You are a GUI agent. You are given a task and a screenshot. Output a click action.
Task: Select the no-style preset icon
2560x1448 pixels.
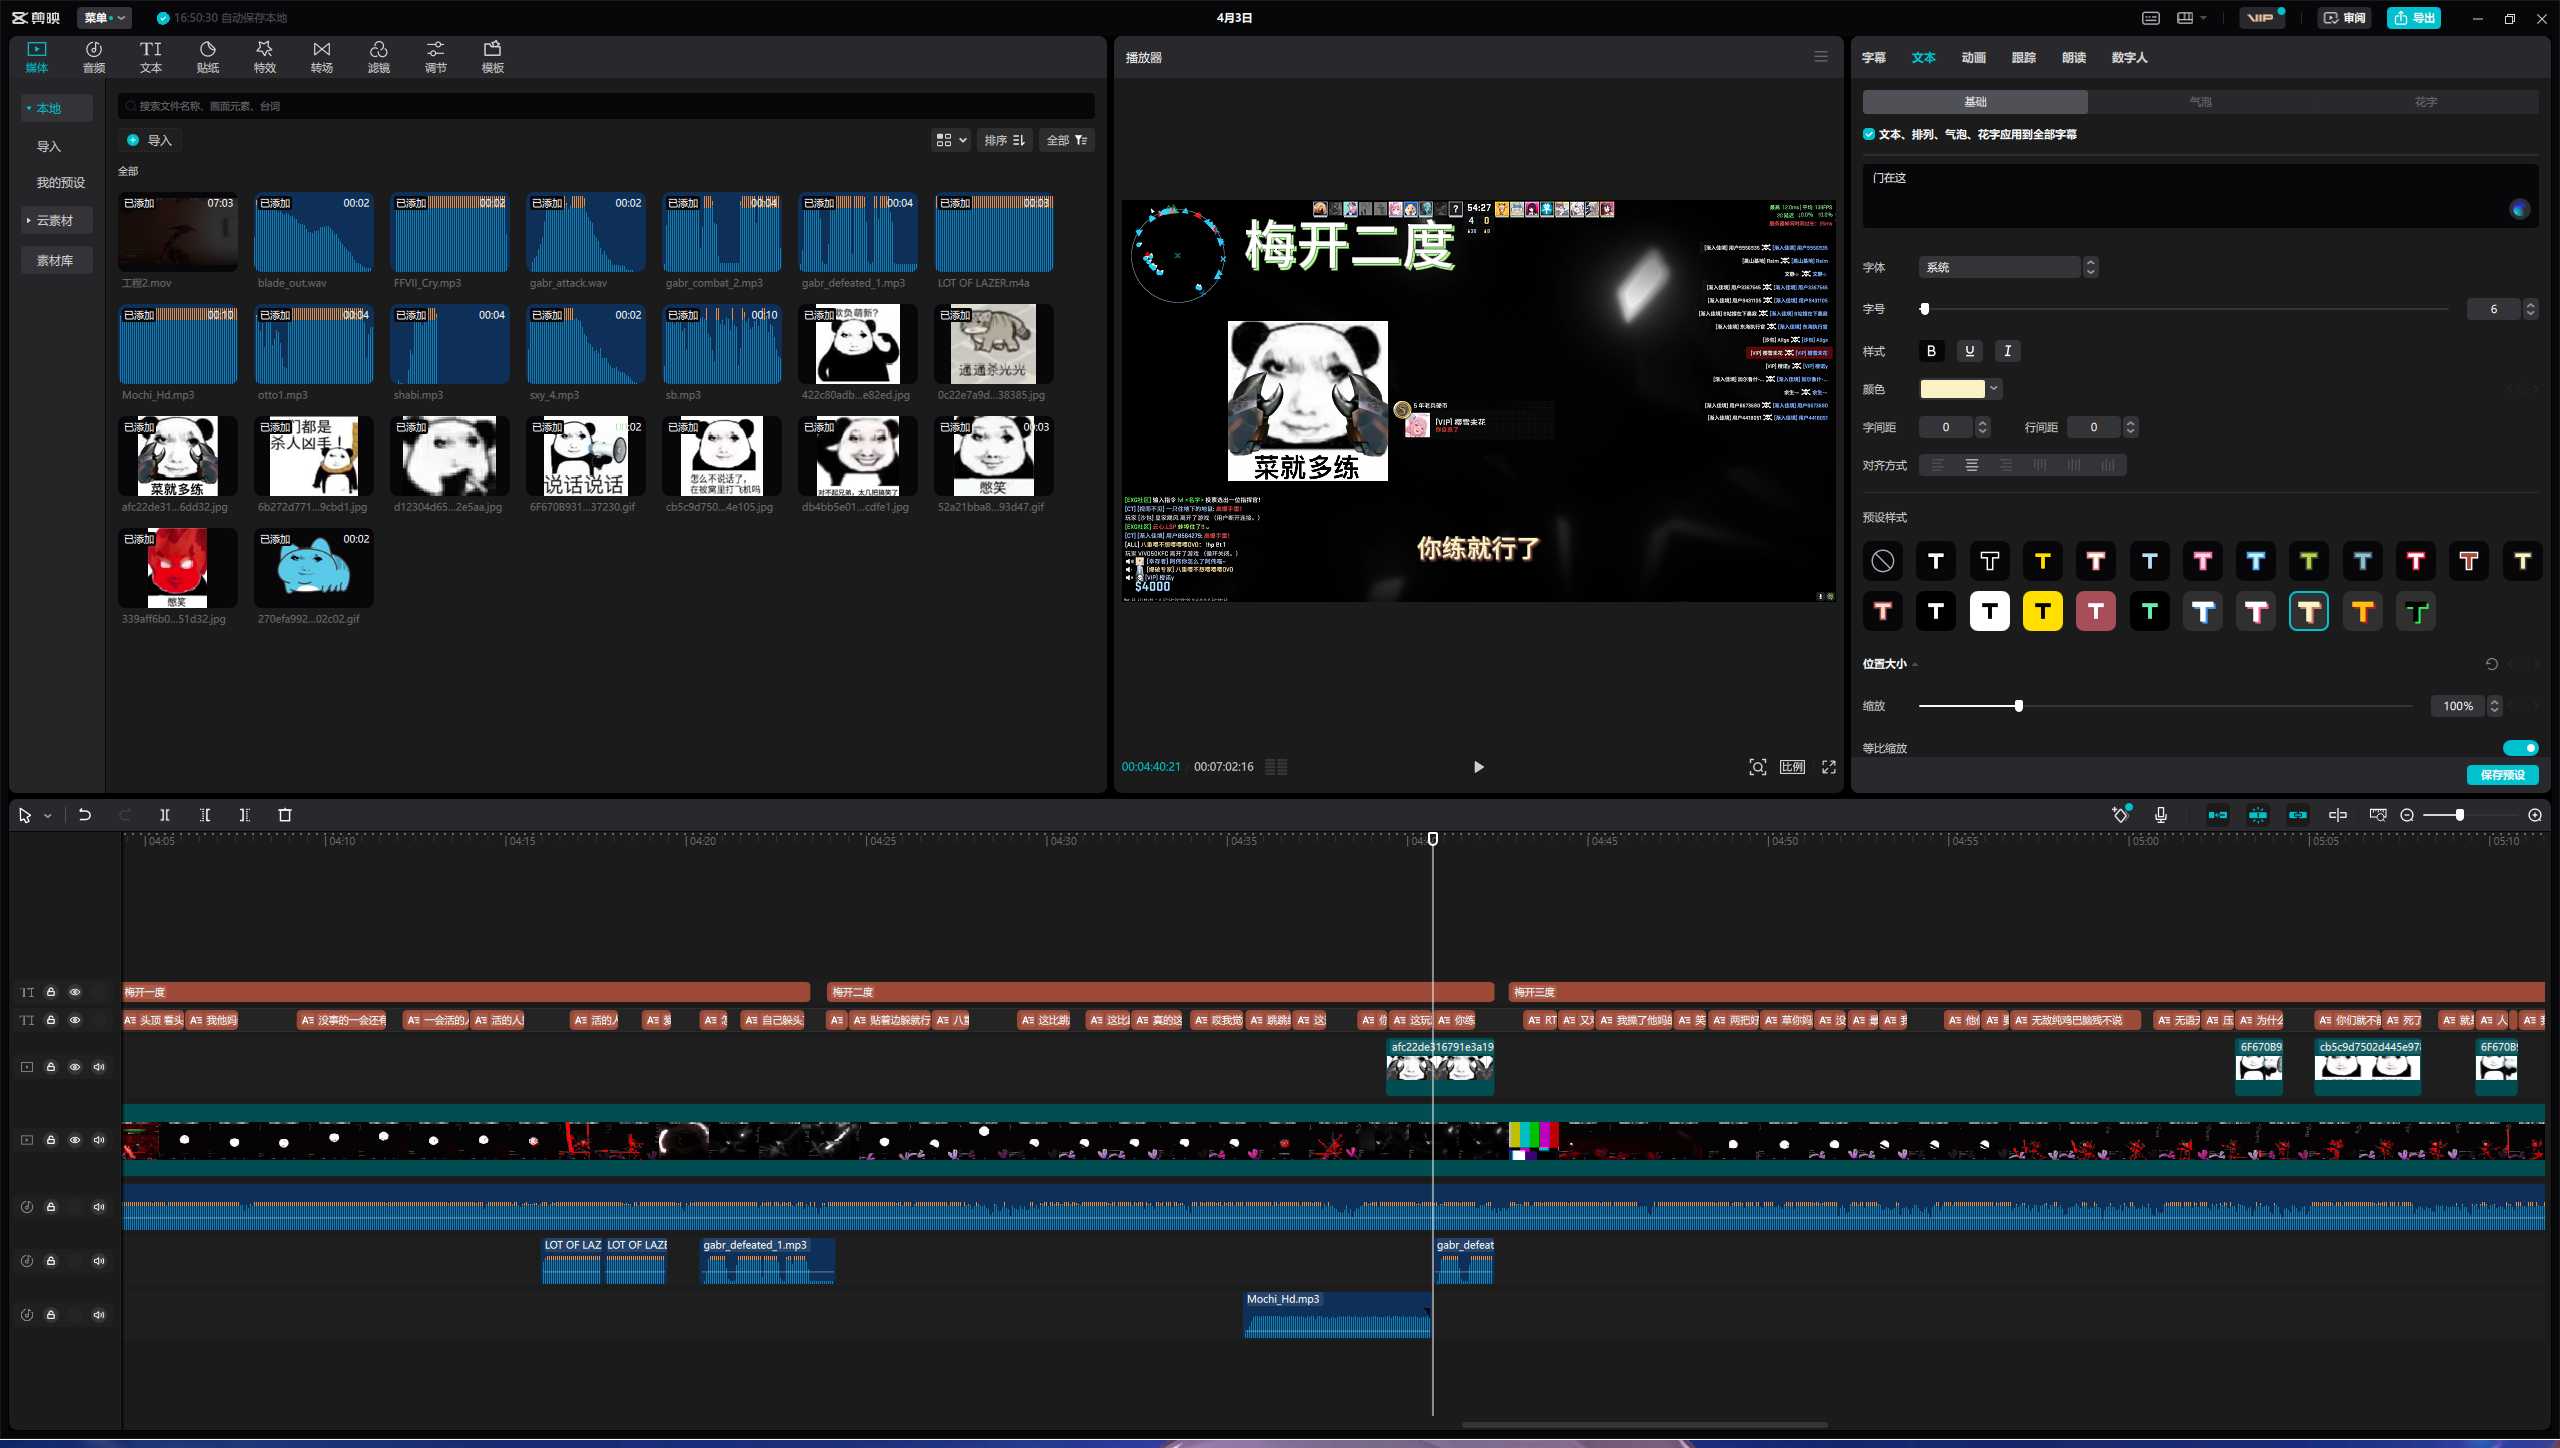pos(1882,561)
